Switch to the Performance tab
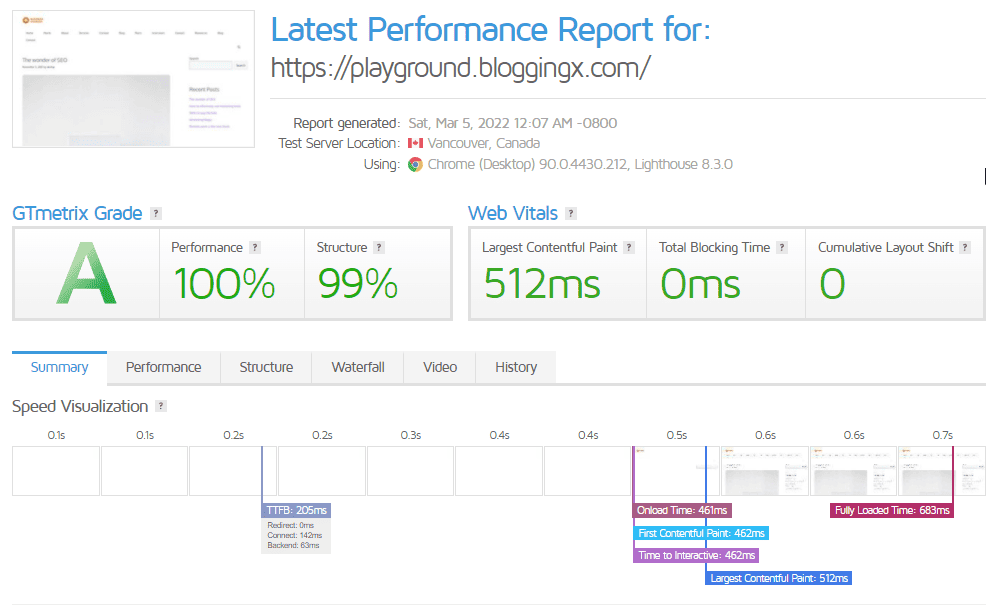The image size is (986, 610). click(x=163, y=367)
